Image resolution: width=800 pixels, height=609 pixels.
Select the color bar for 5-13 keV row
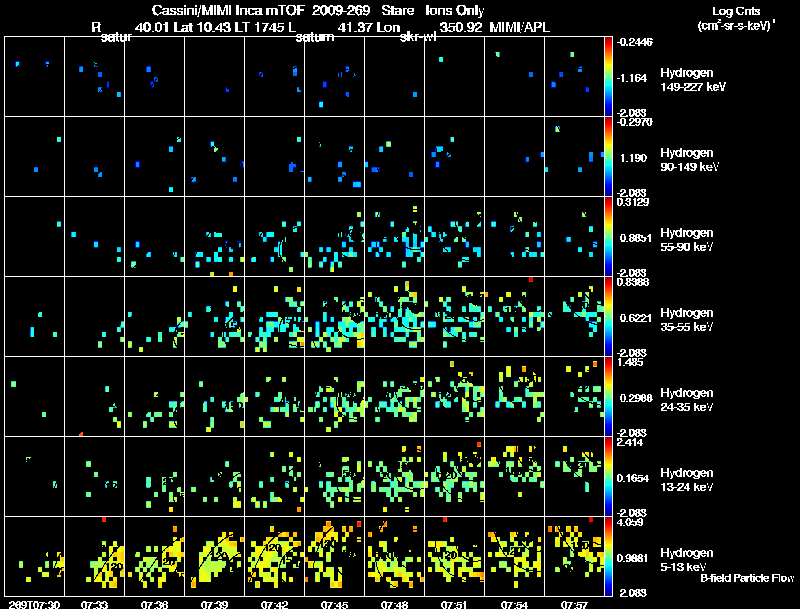608,556
